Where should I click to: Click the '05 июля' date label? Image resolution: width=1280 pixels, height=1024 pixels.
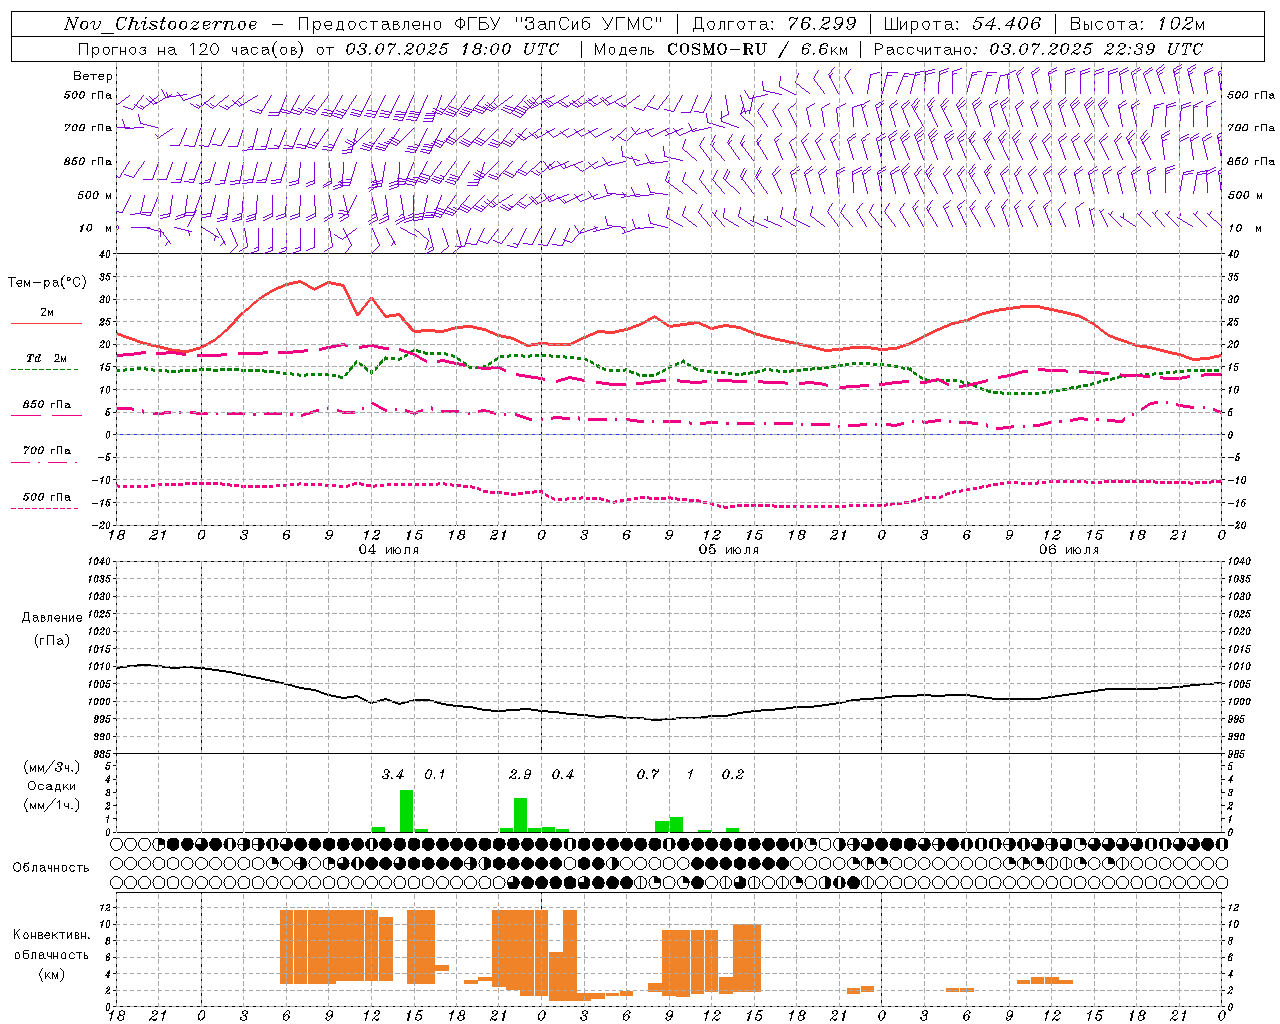[729, 550]
